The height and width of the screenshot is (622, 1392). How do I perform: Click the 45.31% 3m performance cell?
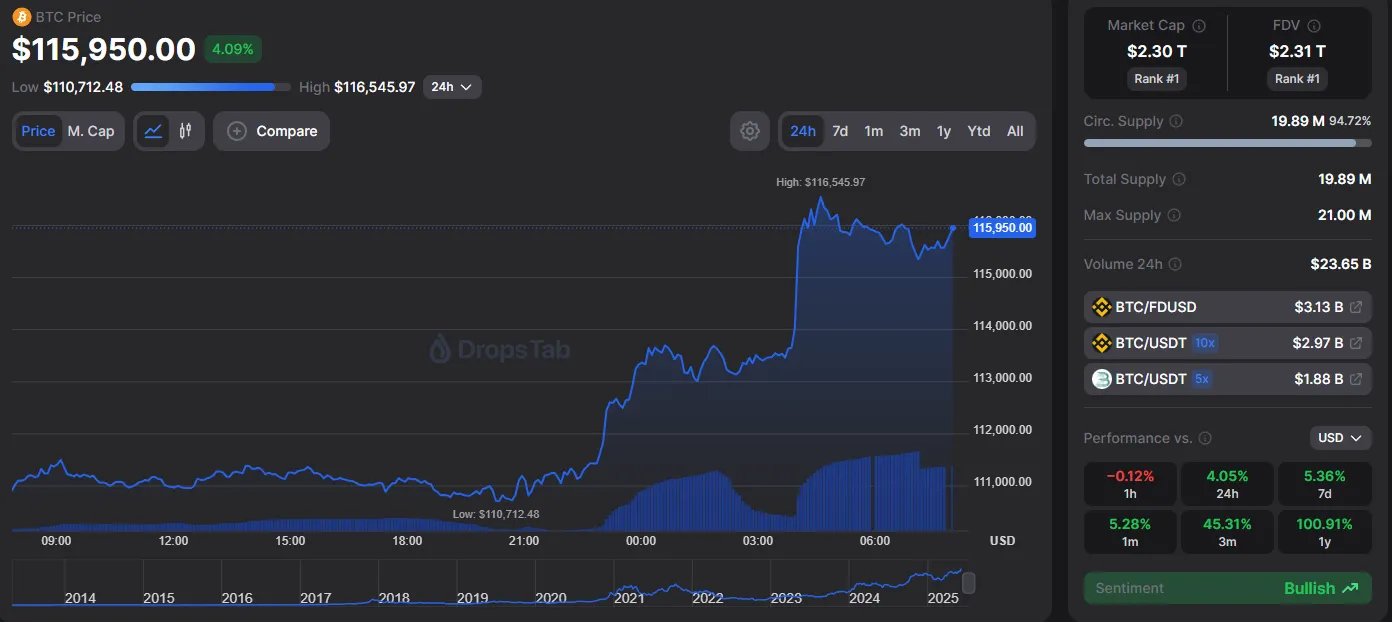1227,531
